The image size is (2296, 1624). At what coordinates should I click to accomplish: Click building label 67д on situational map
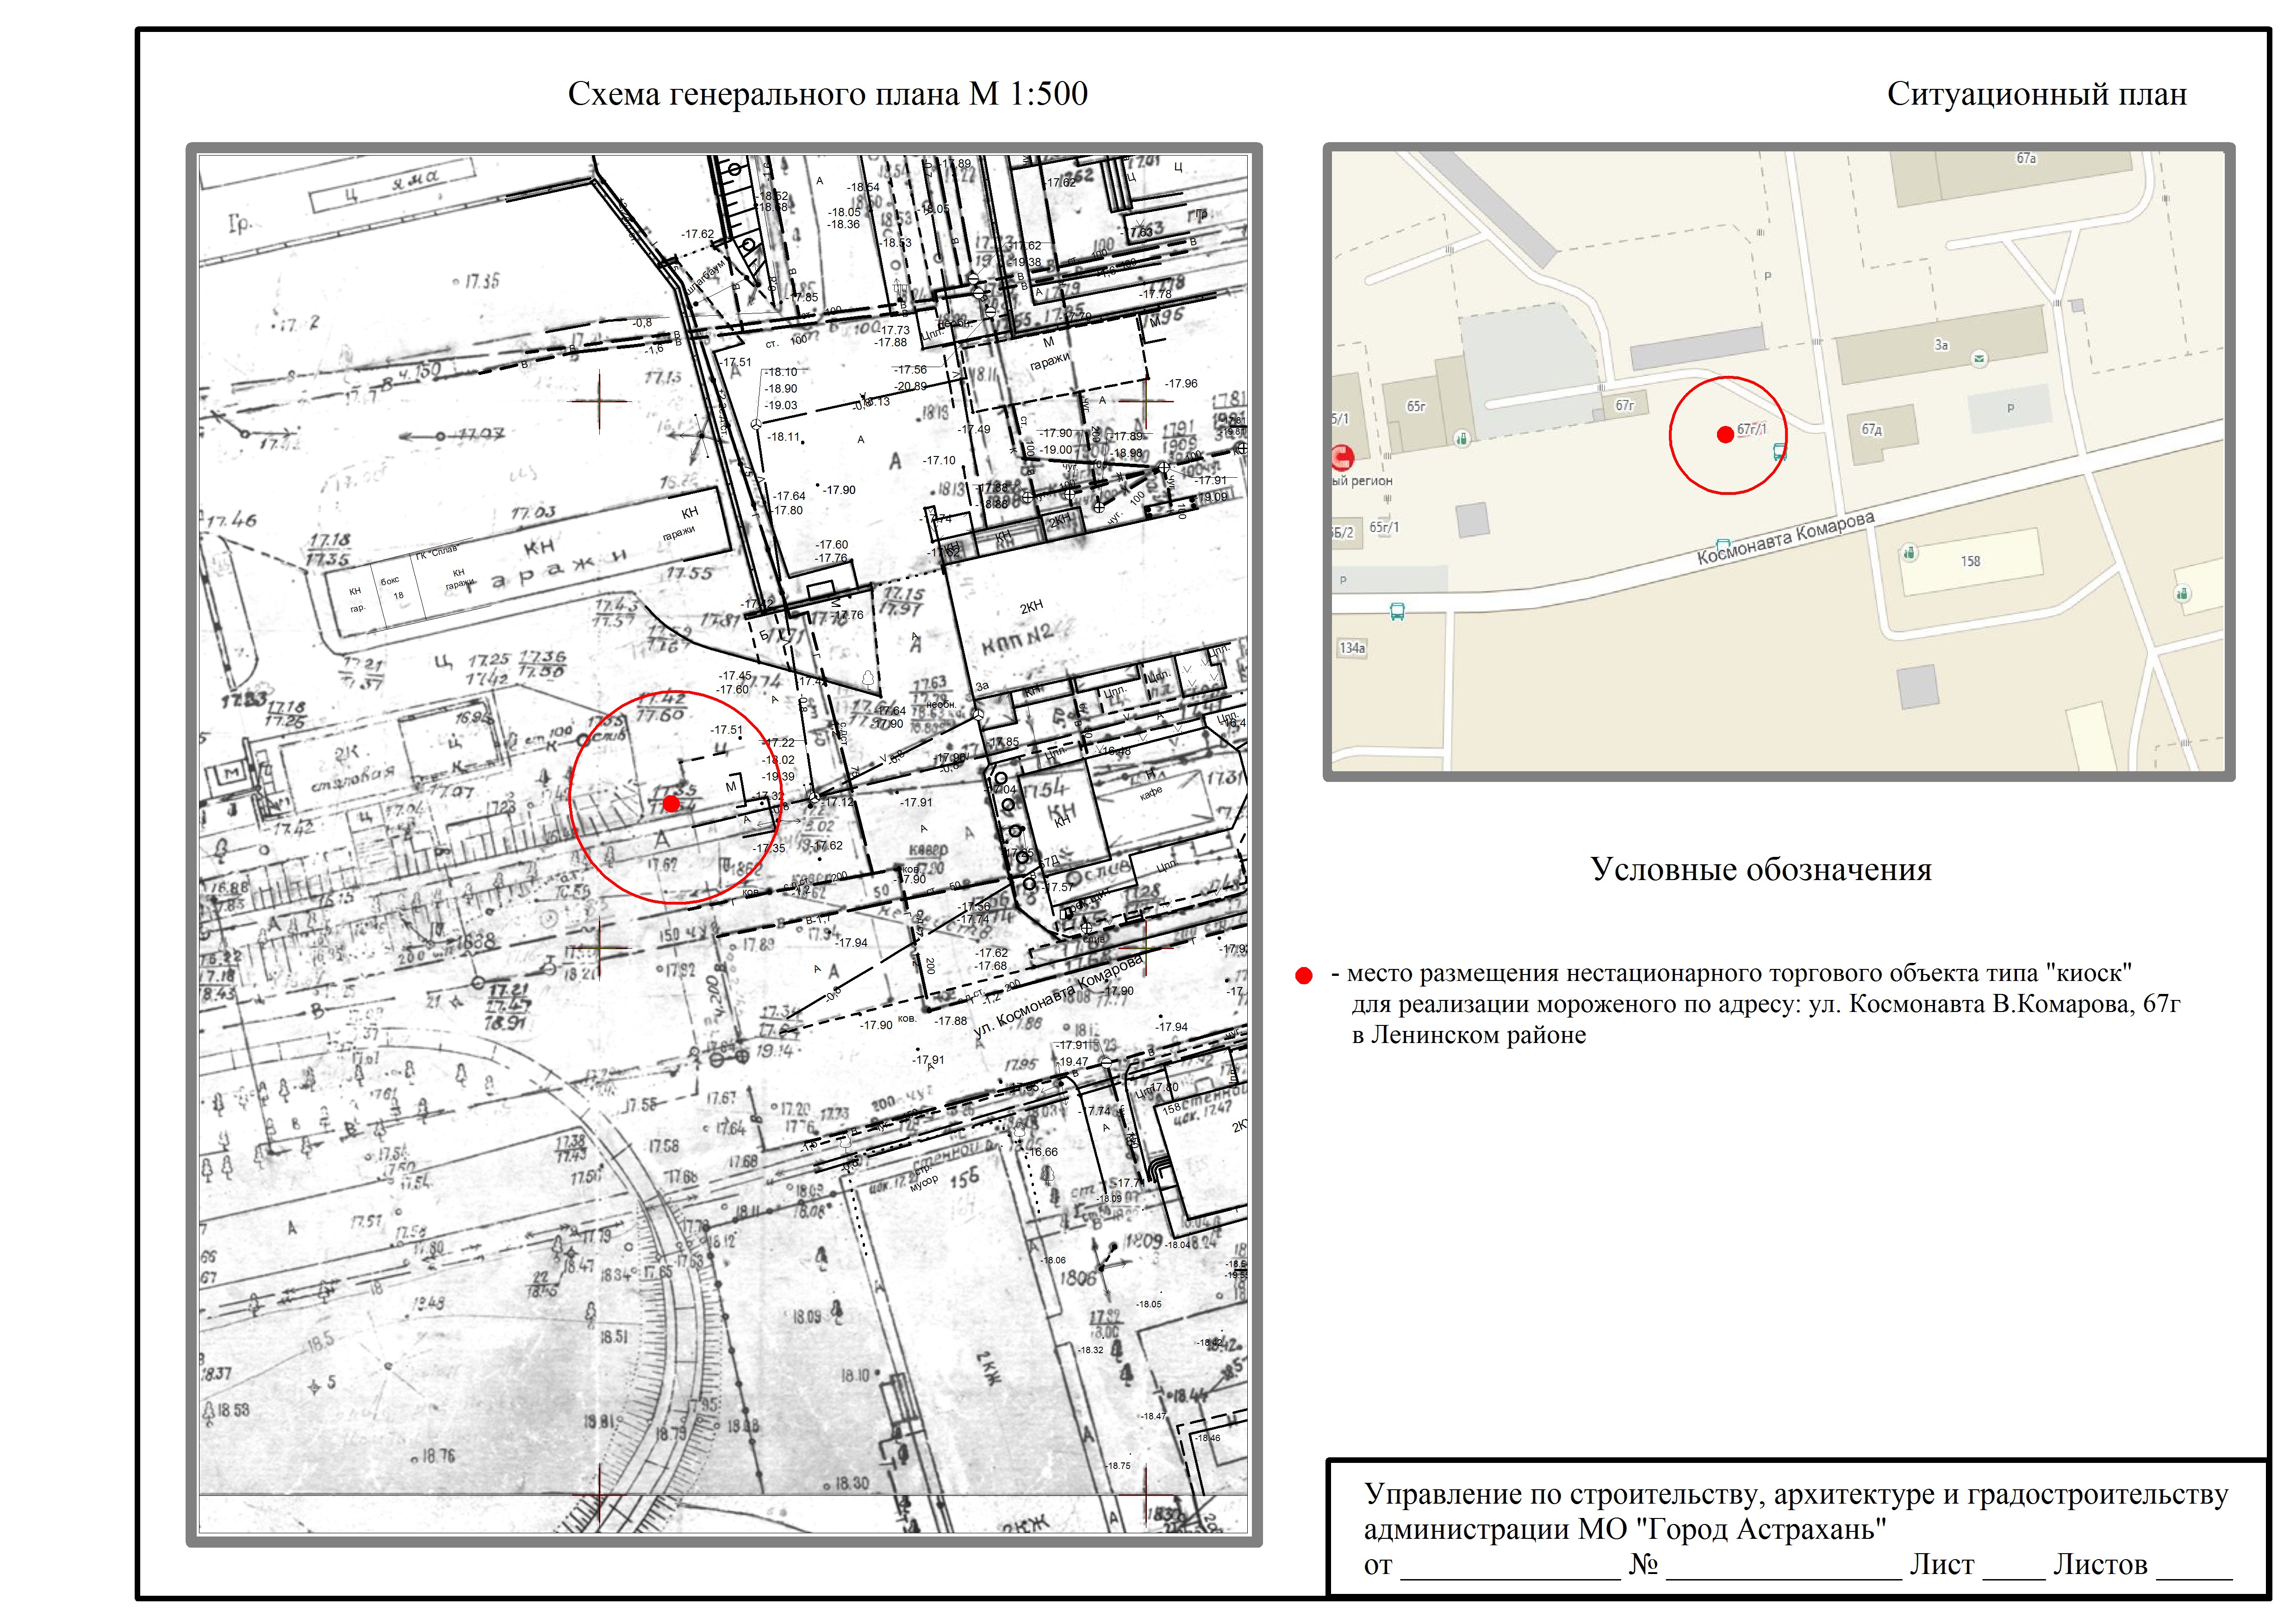coord(1871,430)
